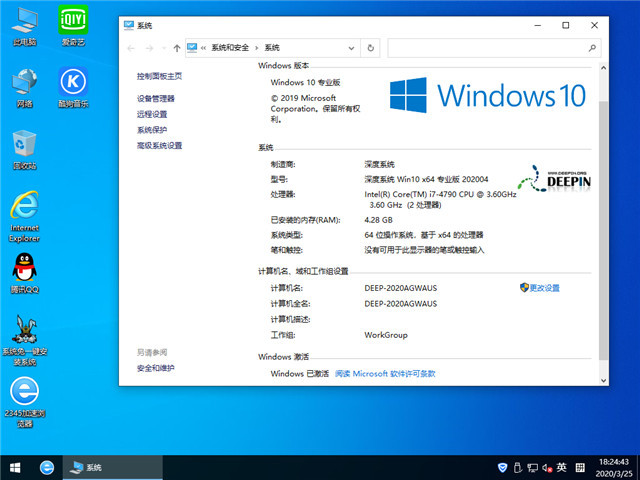Select 系统和安全 in the breadcrumb path

pos(231,47)
